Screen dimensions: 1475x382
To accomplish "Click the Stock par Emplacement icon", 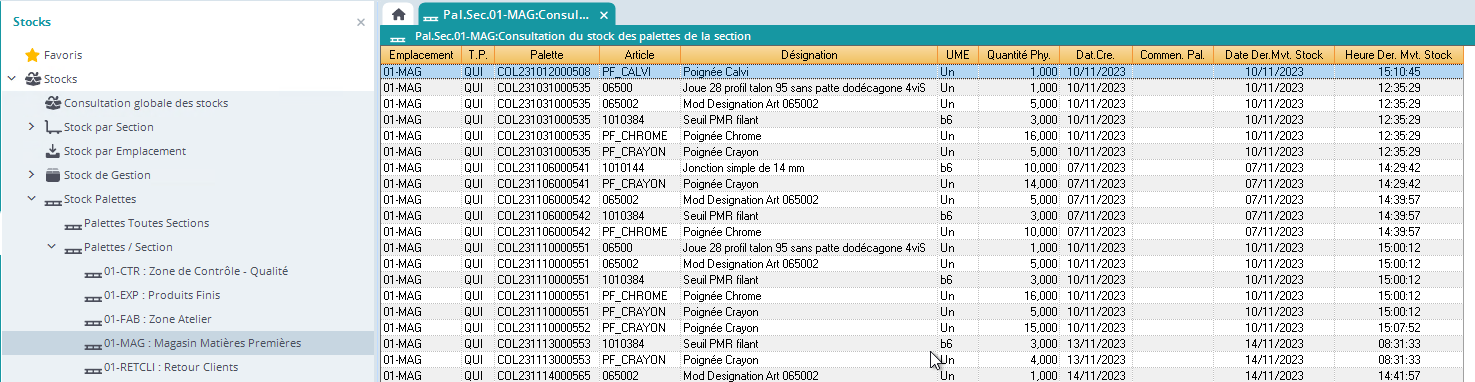I will click(53, 151).
